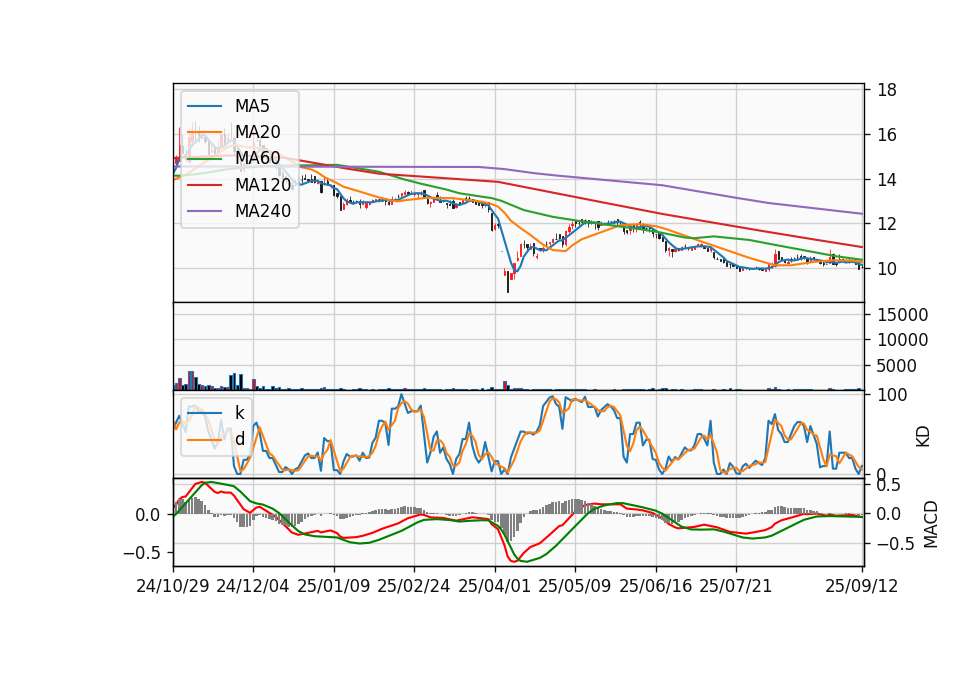Click the 25/04/01 date axis label
This screenshot has width=960, height=690.
click(x=495, y=586)
